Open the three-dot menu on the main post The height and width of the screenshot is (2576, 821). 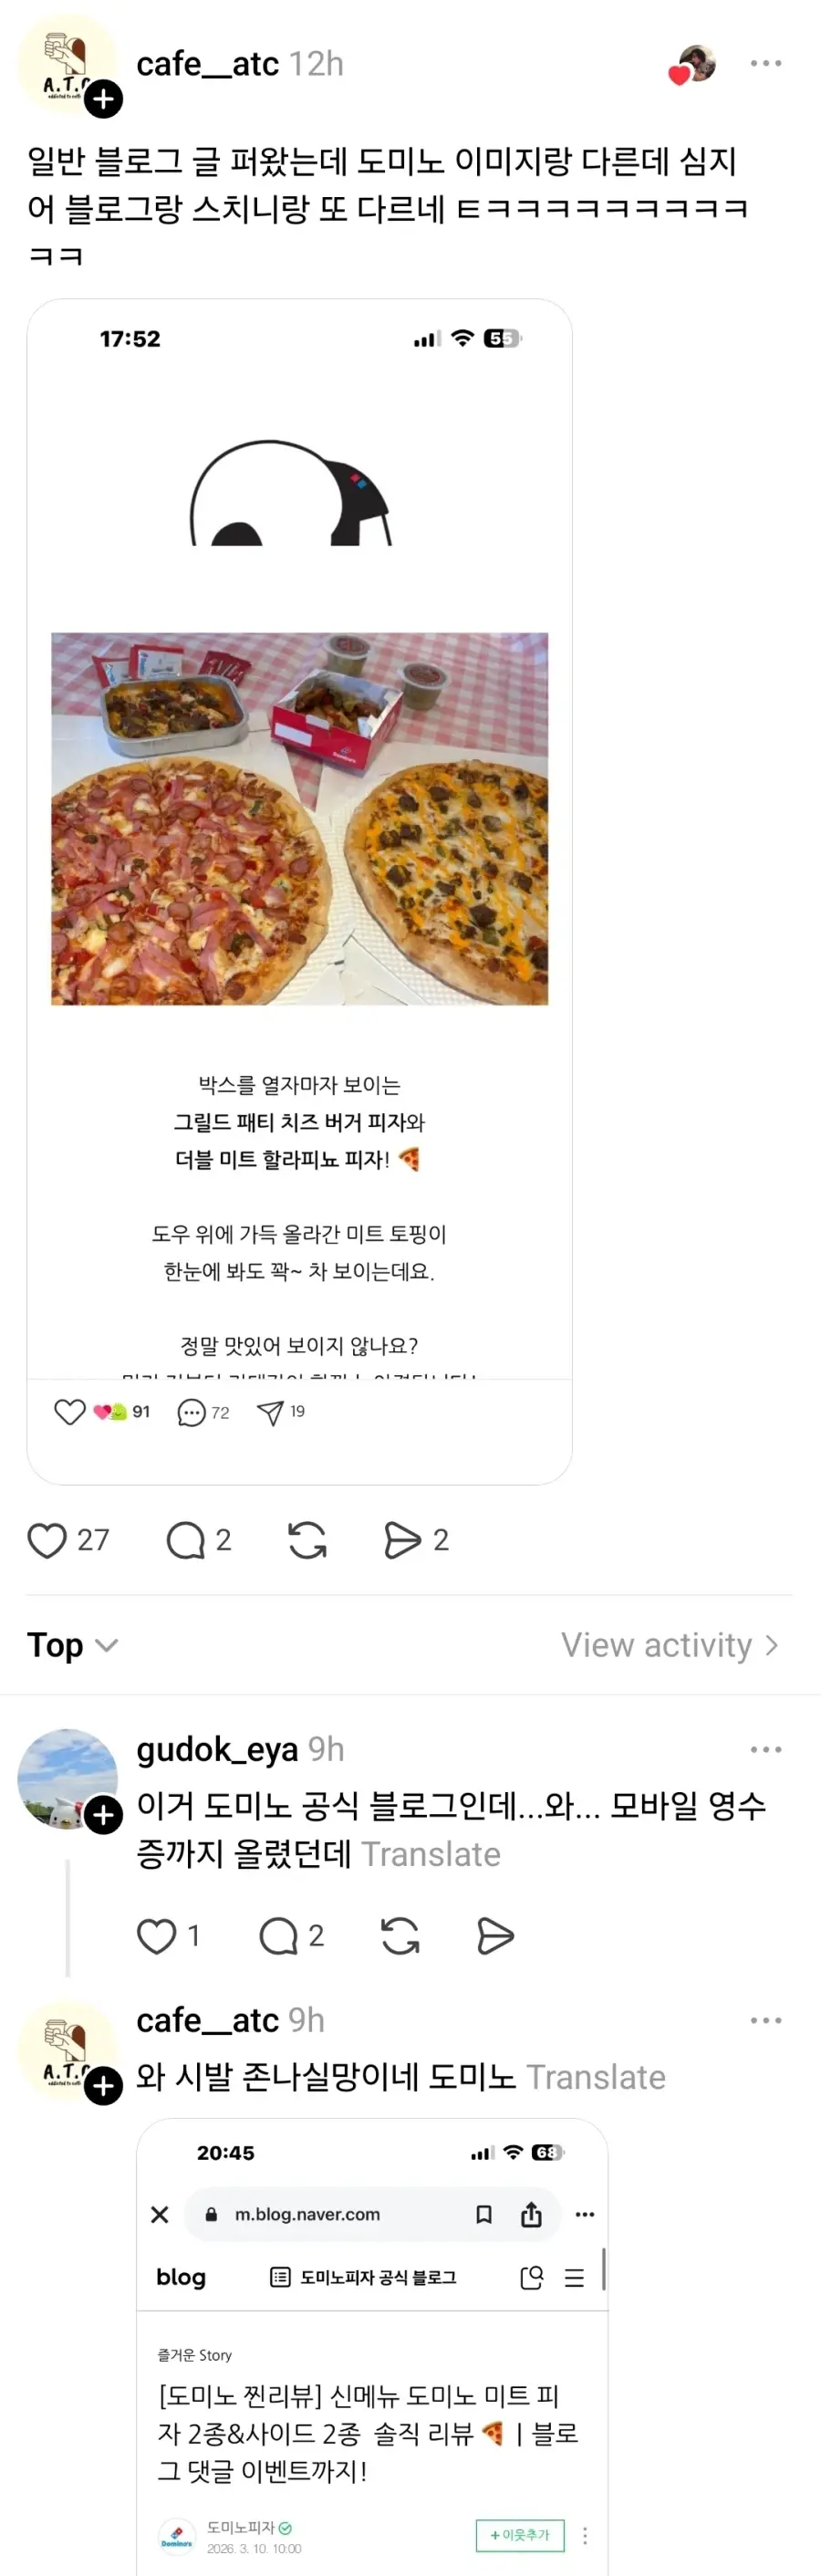click(766, 62)
